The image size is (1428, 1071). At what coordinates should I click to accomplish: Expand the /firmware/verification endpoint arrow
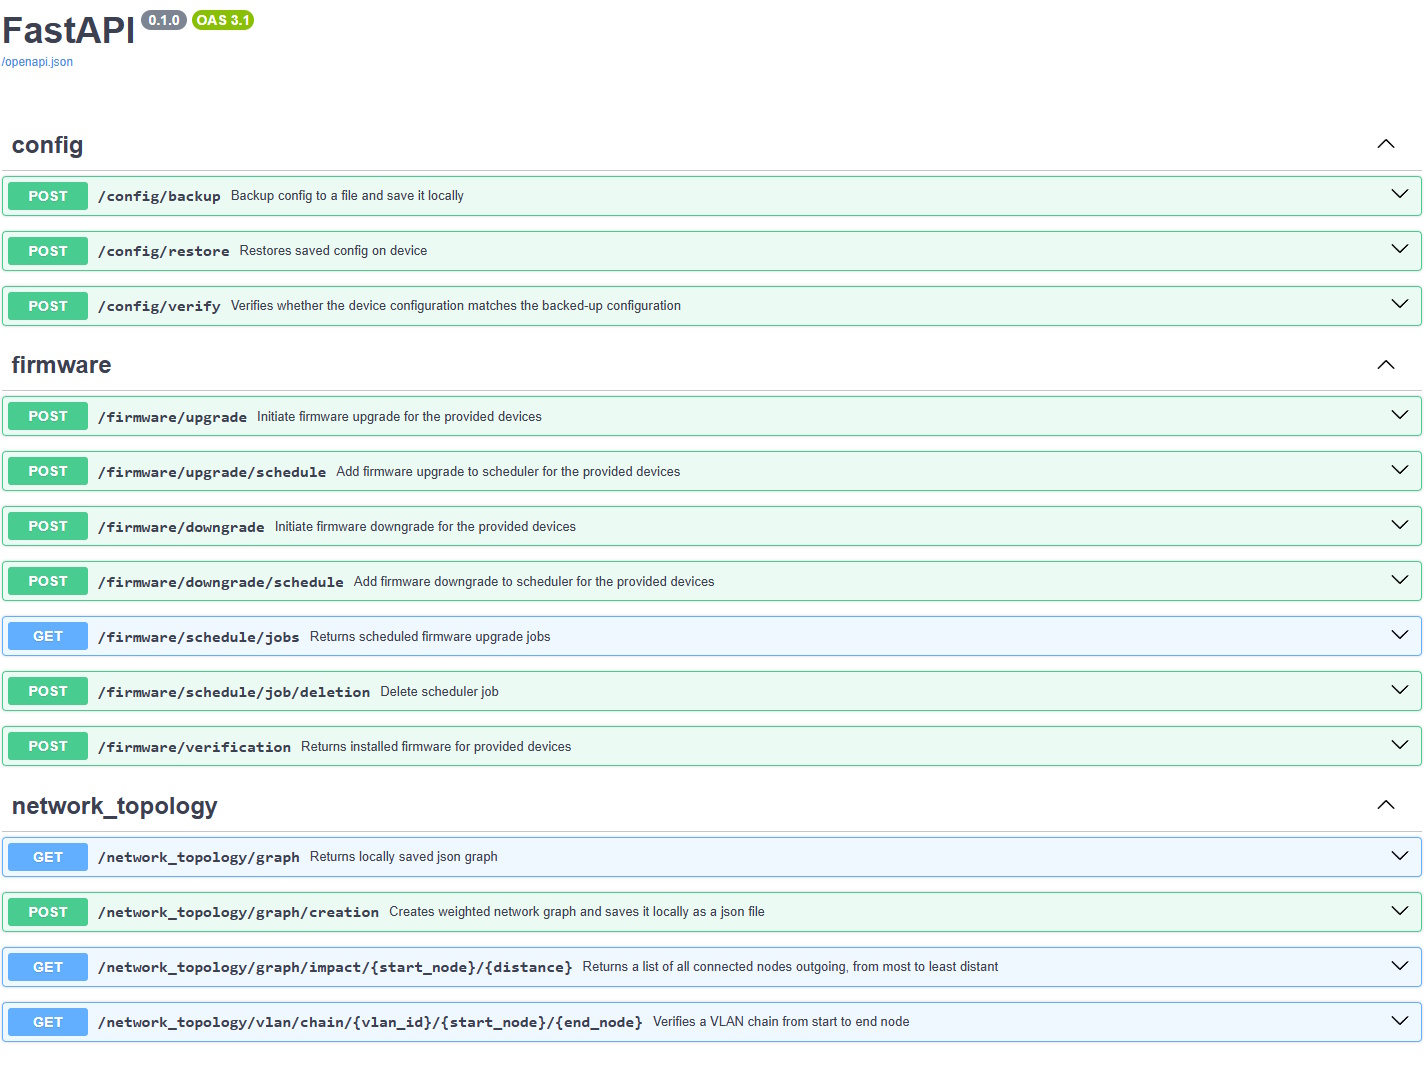[x=1400, y=745]
